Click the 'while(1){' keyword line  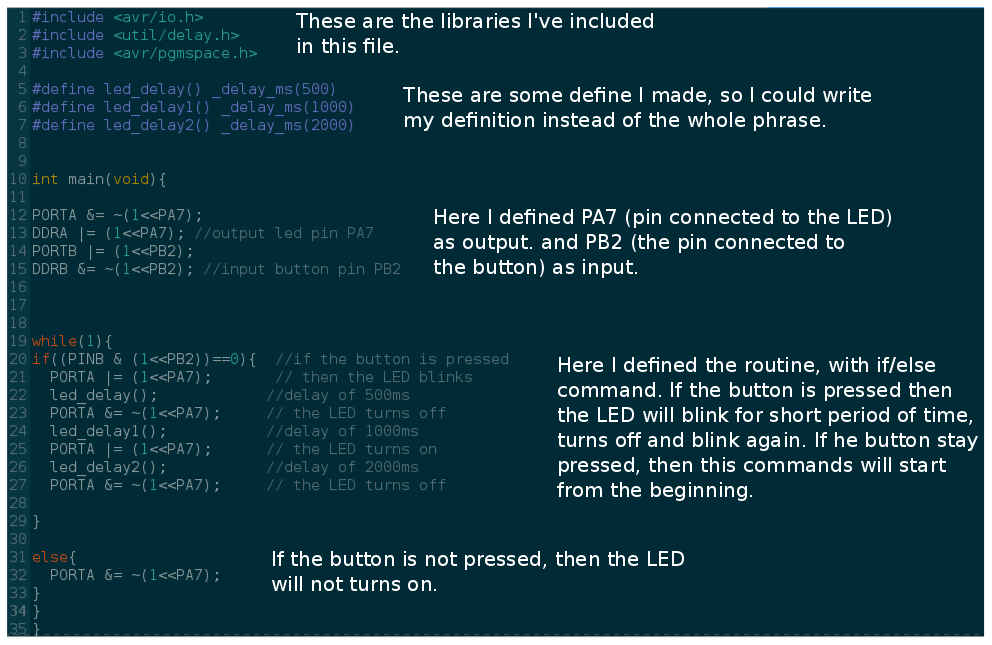[72, 341]
